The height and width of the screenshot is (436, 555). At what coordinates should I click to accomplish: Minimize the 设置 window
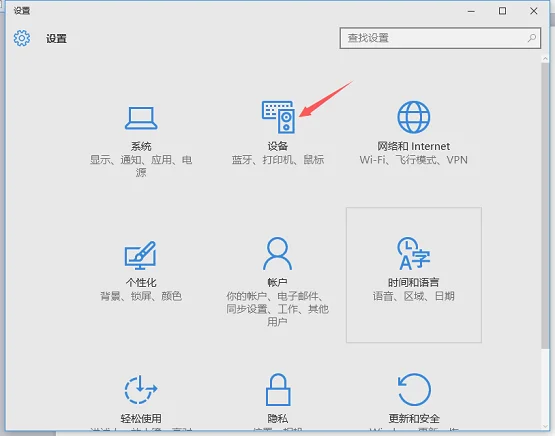(471, 11)
